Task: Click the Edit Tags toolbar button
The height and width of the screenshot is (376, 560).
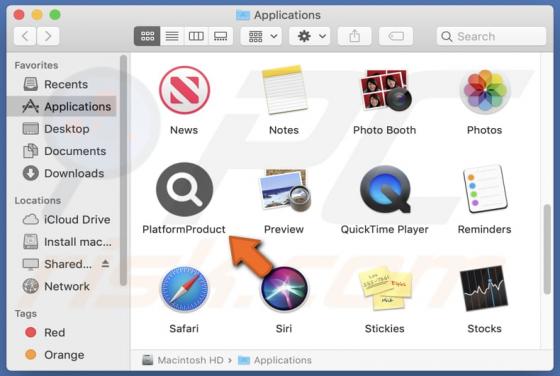Action: pos(396,36)
